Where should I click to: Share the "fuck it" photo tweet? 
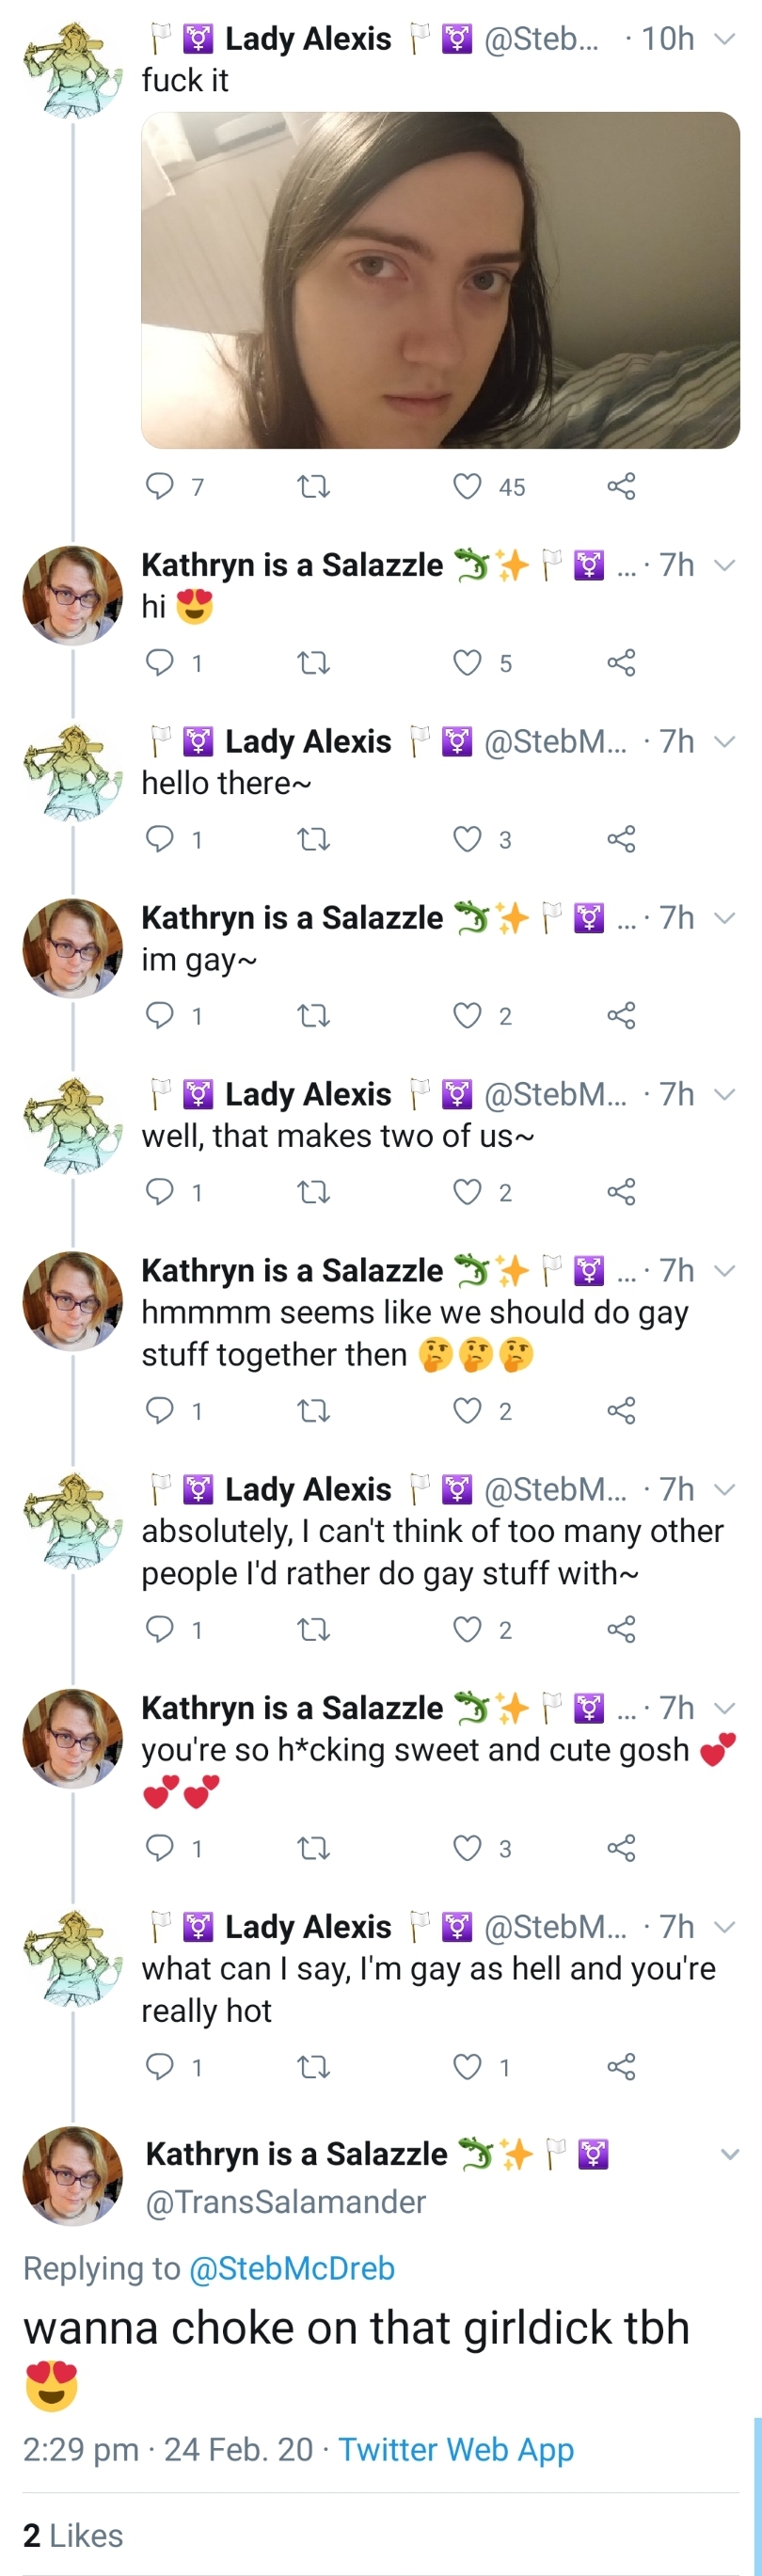621,486
